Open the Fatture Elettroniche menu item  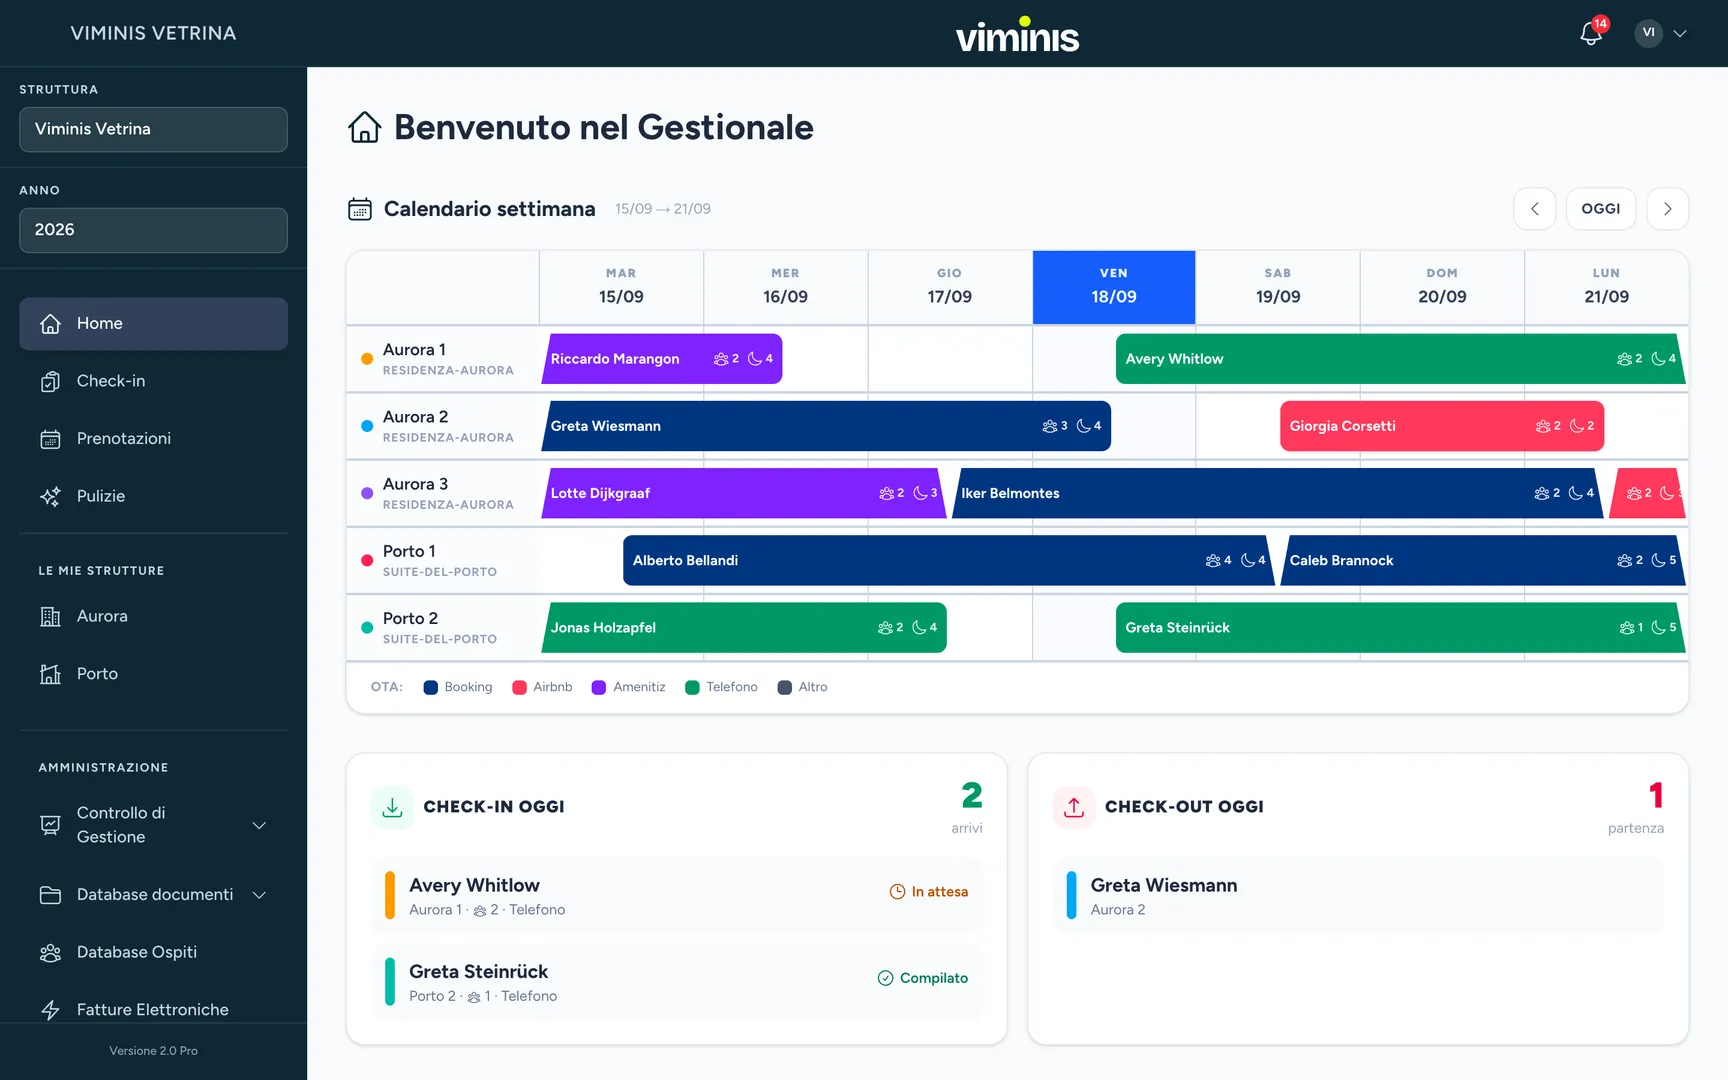click(x=153, y=1010)
